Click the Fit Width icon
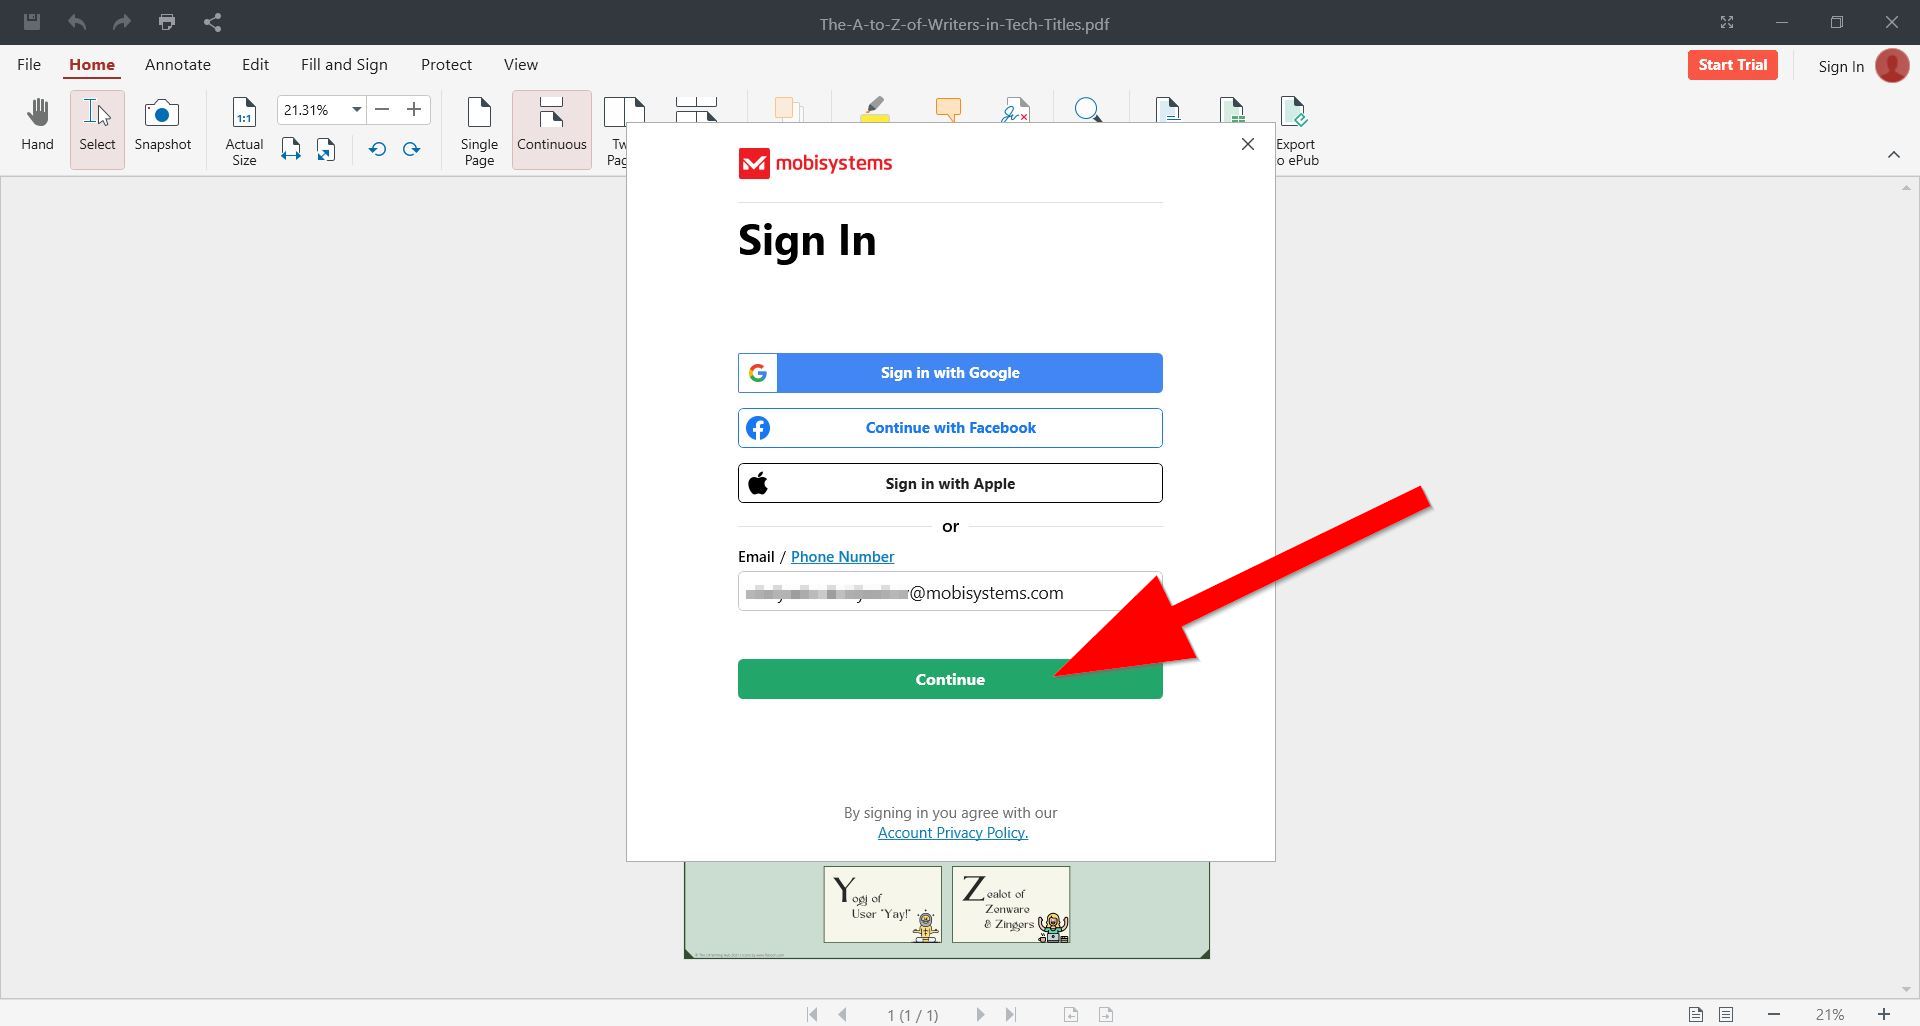This screenshot has width=1920, height=1026. (x=291, y=149)
